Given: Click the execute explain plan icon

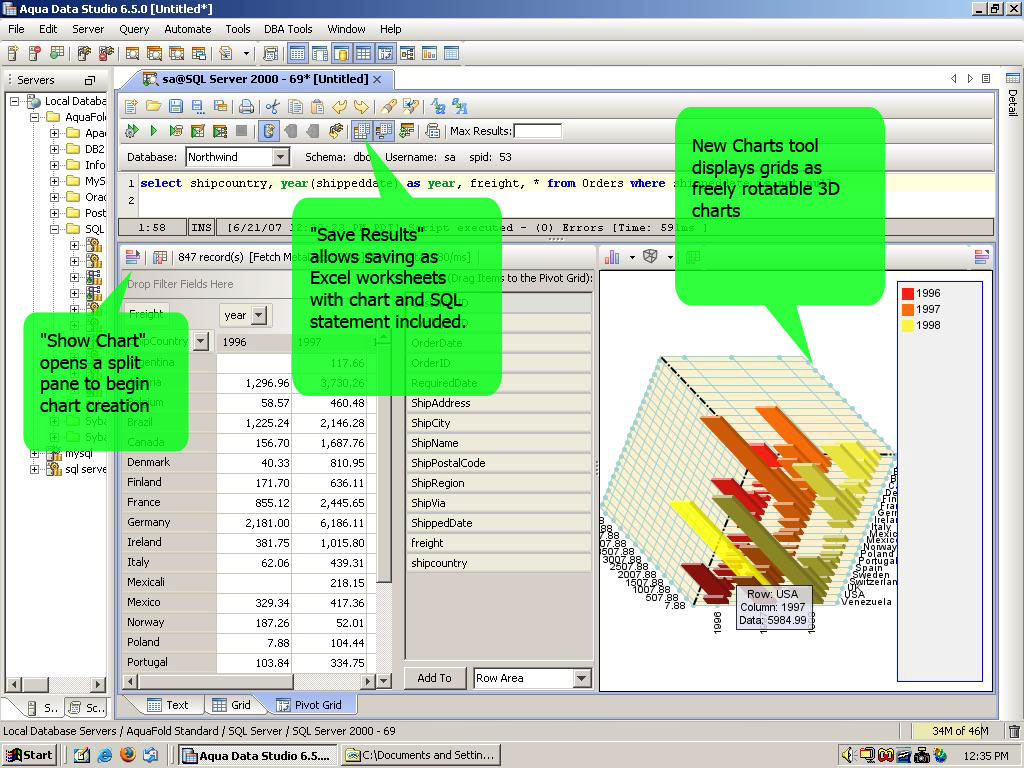Looking at the screenshot, I should 176,131.
